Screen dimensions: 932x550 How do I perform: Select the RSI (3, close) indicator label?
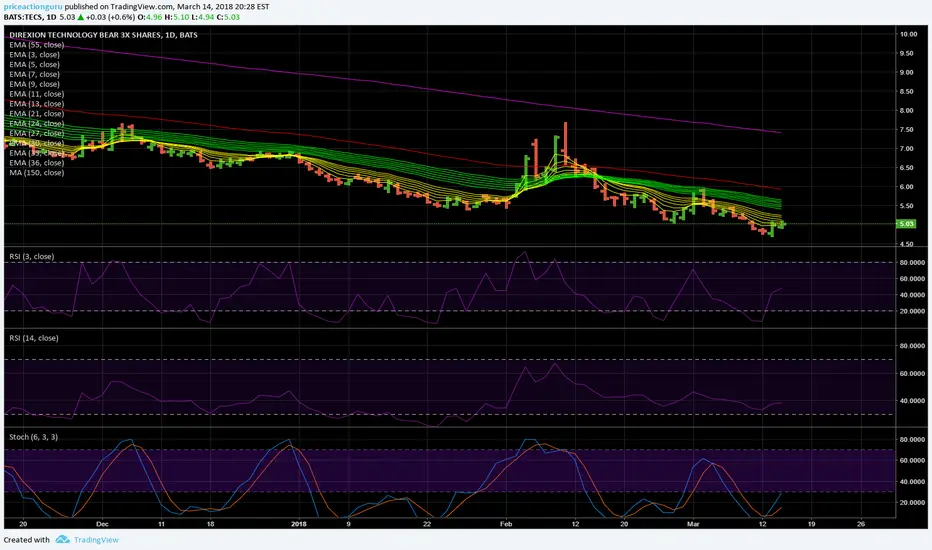(32, 256)
